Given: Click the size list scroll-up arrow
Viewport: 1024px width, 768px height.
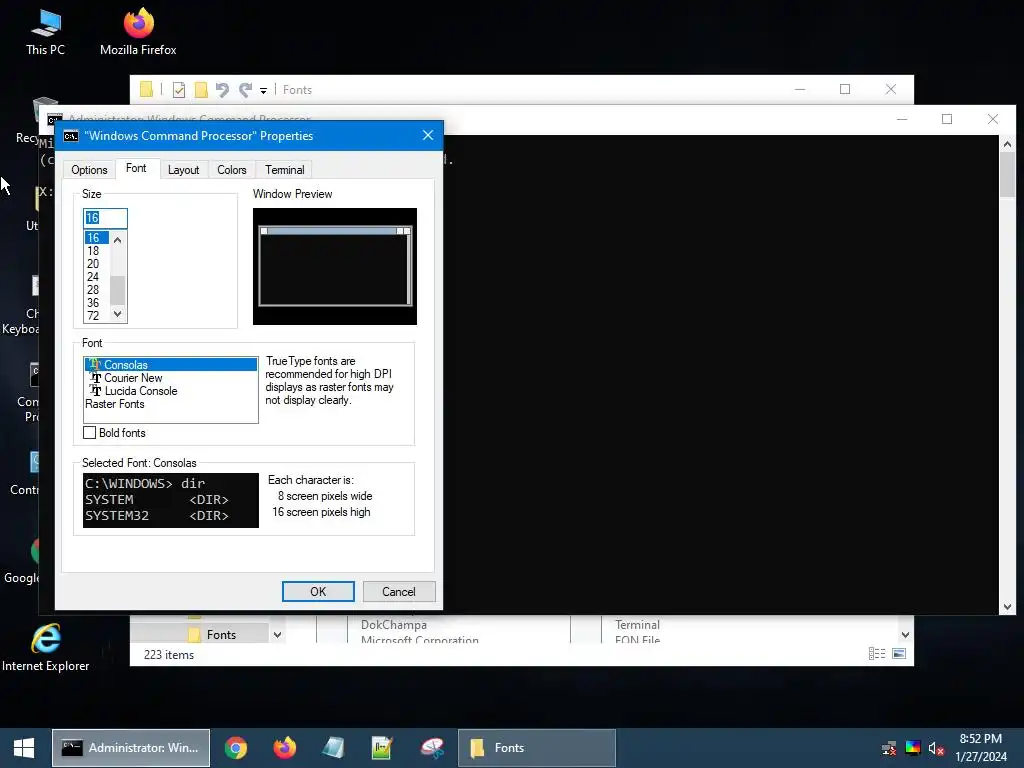Looking at the screenshot, I should coord(118,240).
